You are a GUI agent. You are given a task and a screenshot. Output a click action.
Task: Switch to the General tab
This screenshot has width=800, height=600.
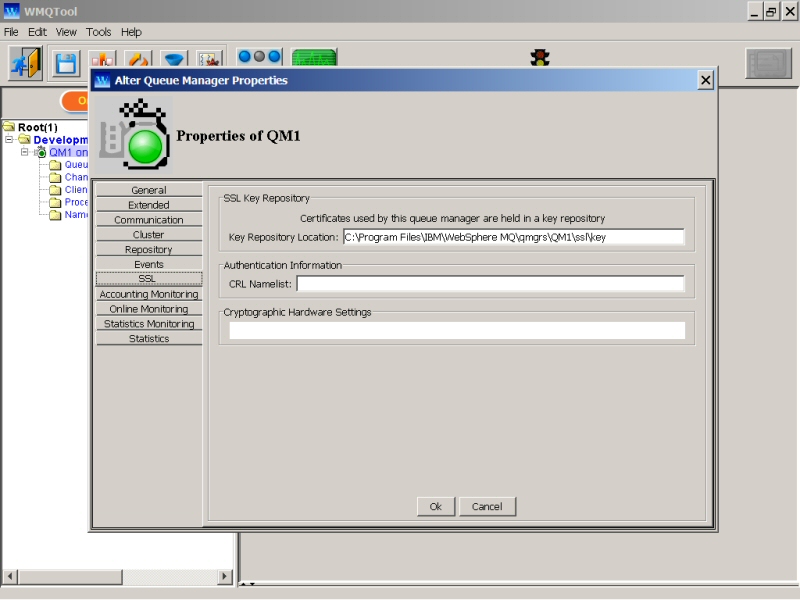coord(149,190)
